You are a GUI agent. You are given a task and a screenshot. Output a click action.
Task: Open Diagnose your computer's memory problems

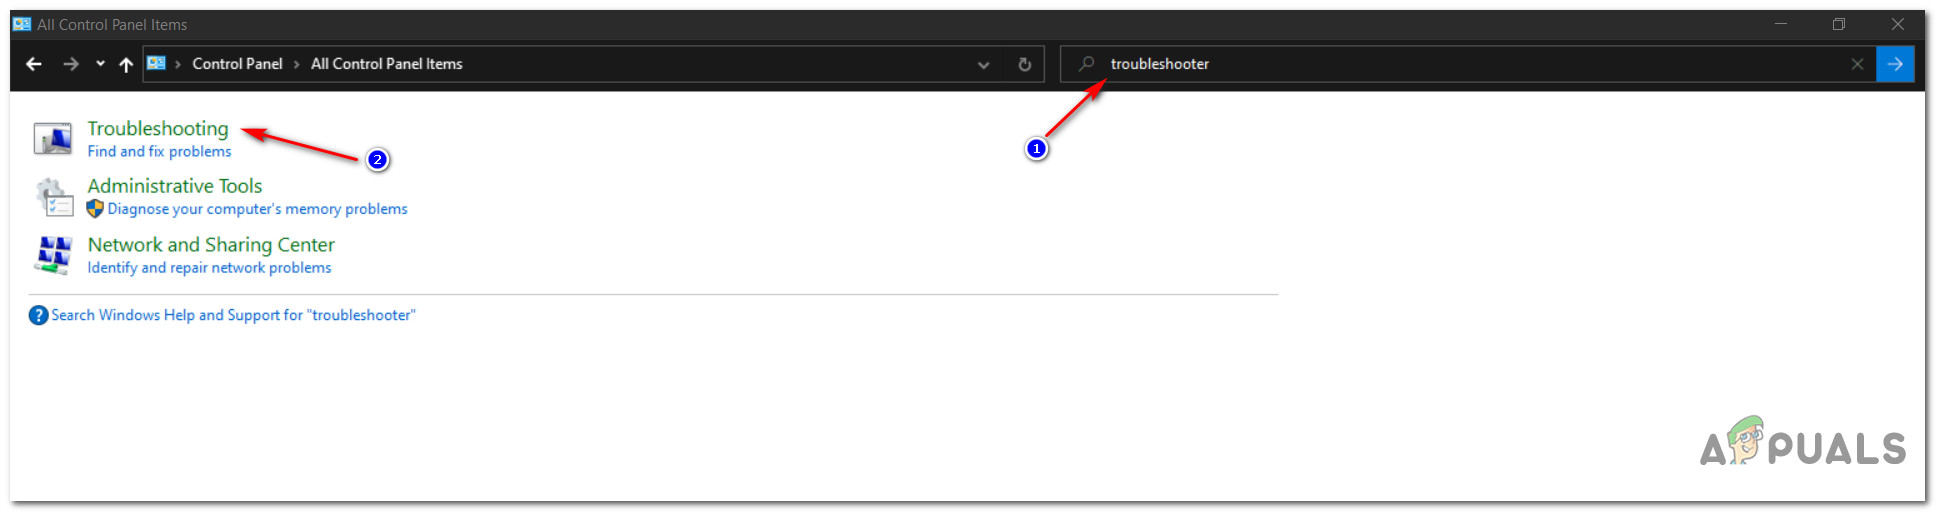(257, 209)
